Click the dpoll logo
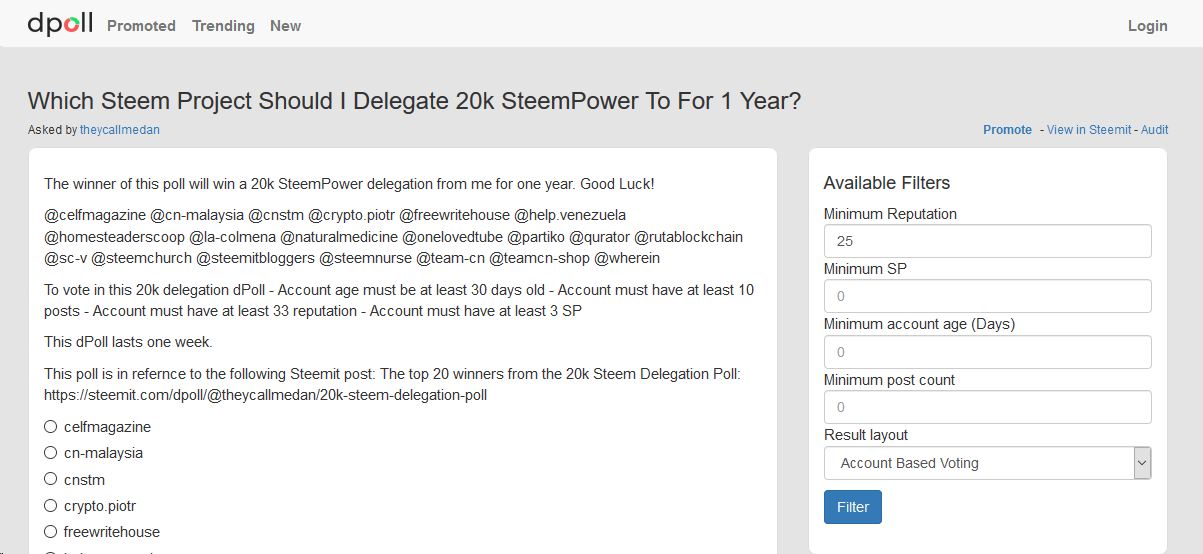 (x=59, y=24)
